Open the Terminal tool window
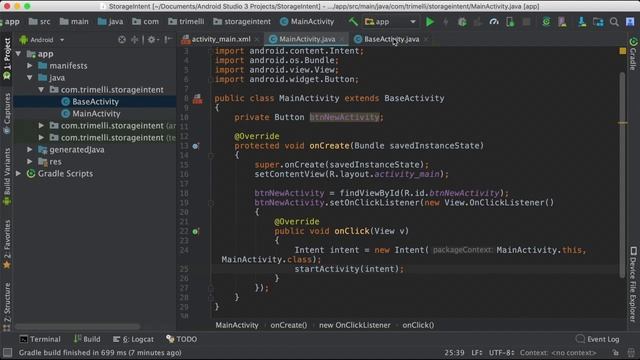Screen dimensions: 640x360 point(40,339)
